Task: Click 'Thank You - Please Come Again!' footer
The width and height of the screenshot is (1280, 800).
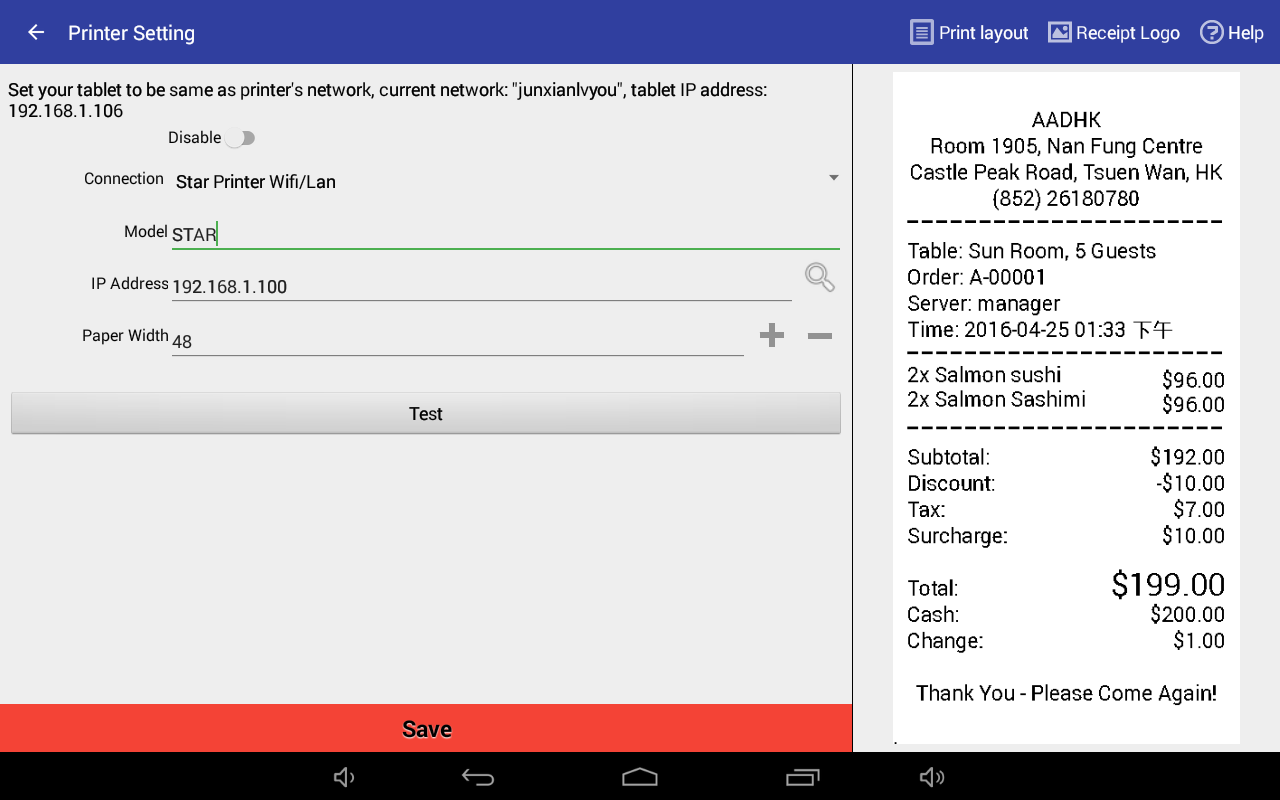Action: (1066, 693)
